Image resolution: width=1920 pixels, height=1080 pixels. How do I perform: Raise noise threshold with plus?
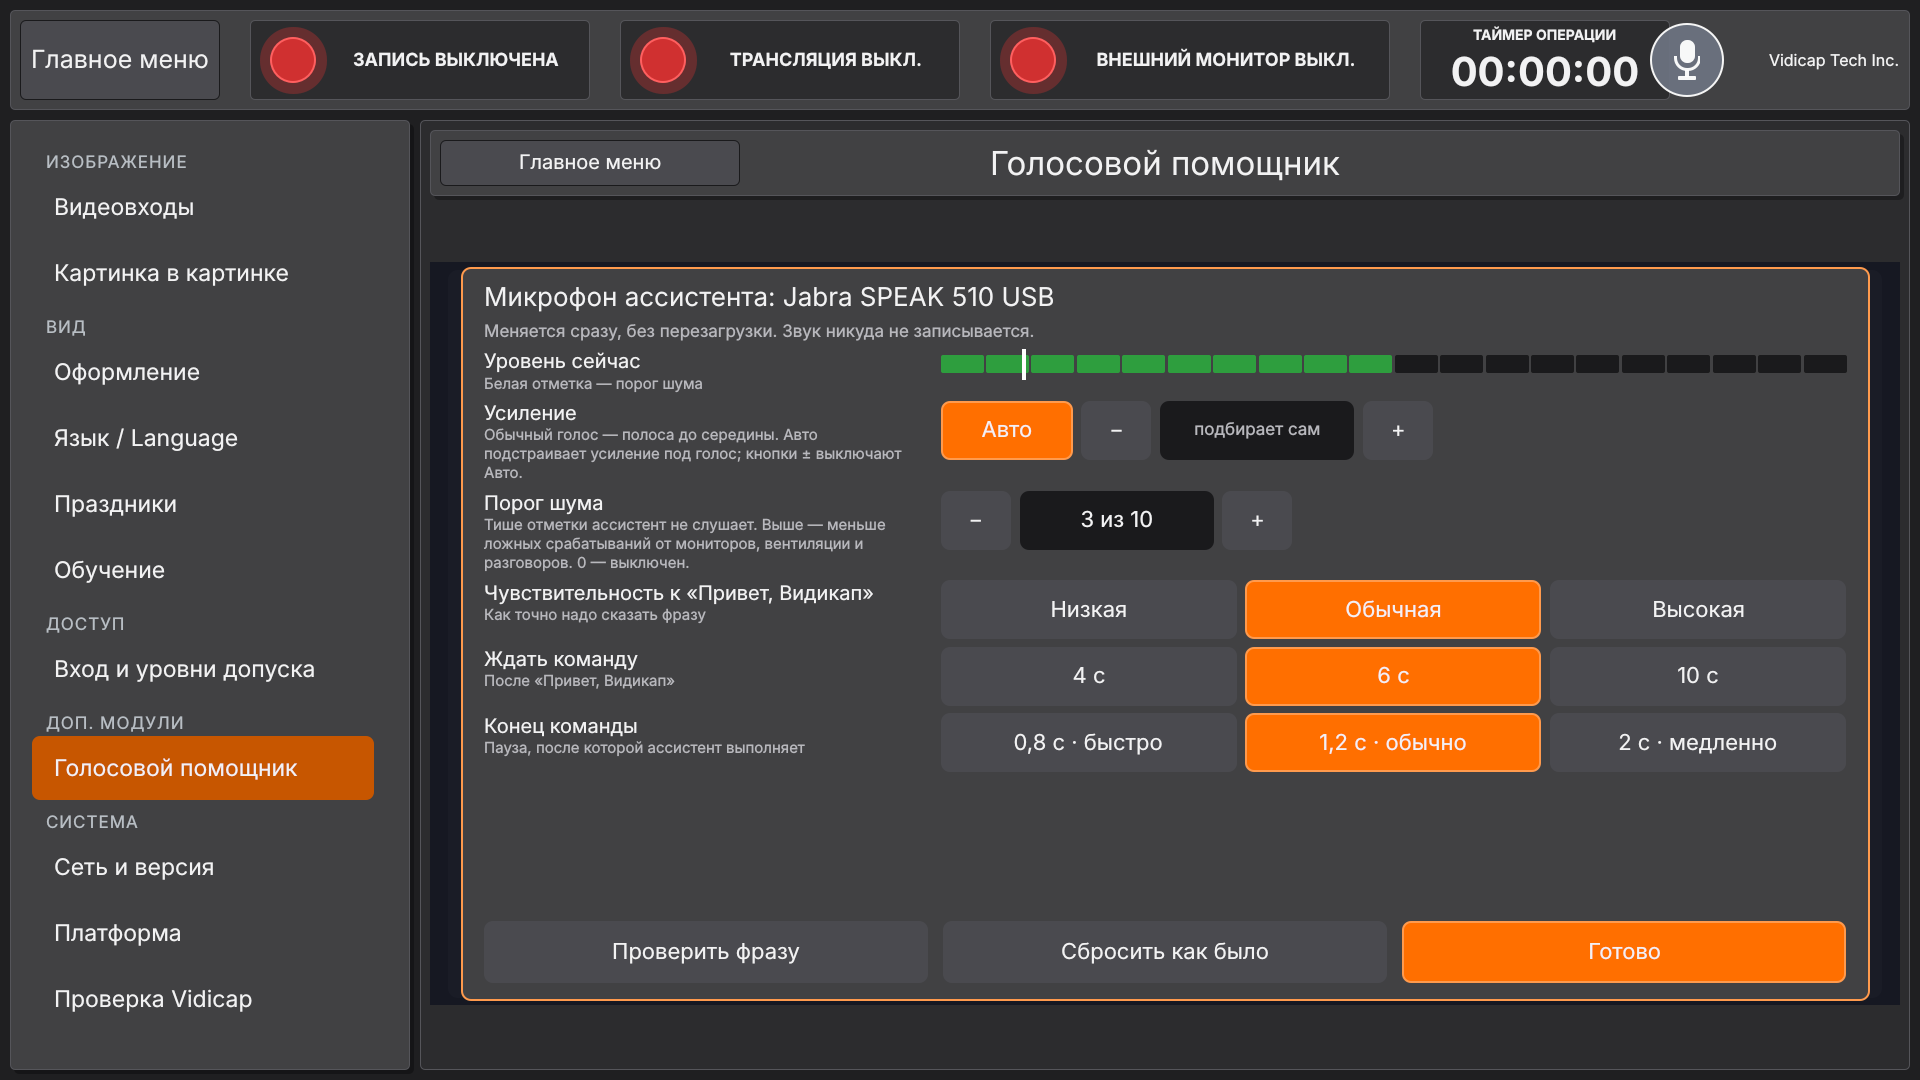pyautogui.click(x=1257, y=520)
